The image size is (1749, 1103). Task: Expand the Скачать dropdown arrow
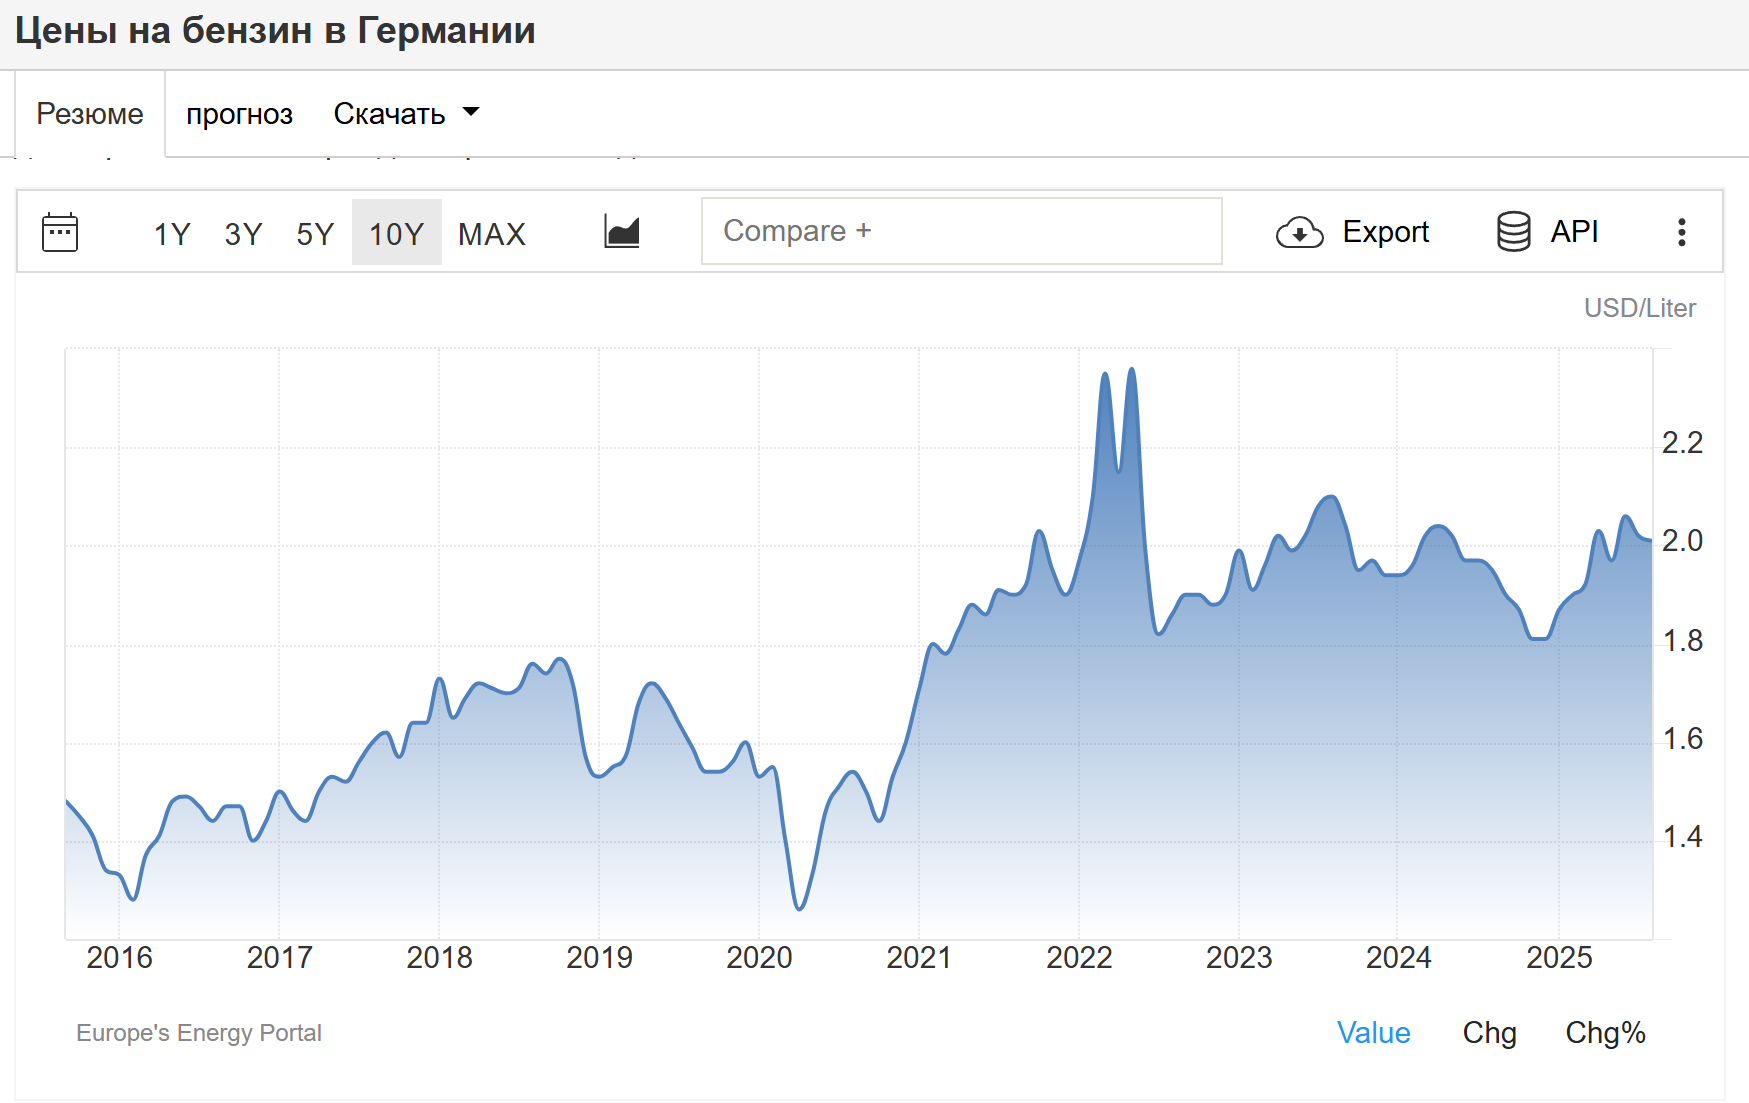tap(471, 112)
